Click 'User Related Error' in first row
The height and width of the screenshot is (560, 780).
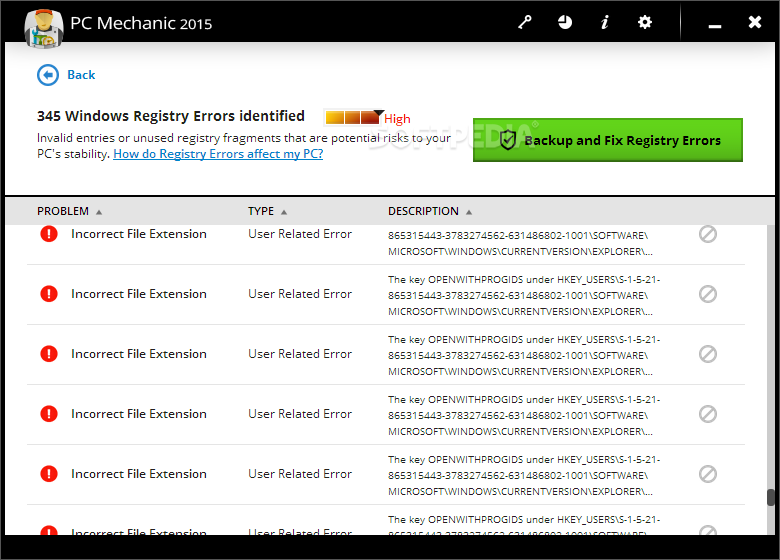pyautogui.click(x=300, y=234)
